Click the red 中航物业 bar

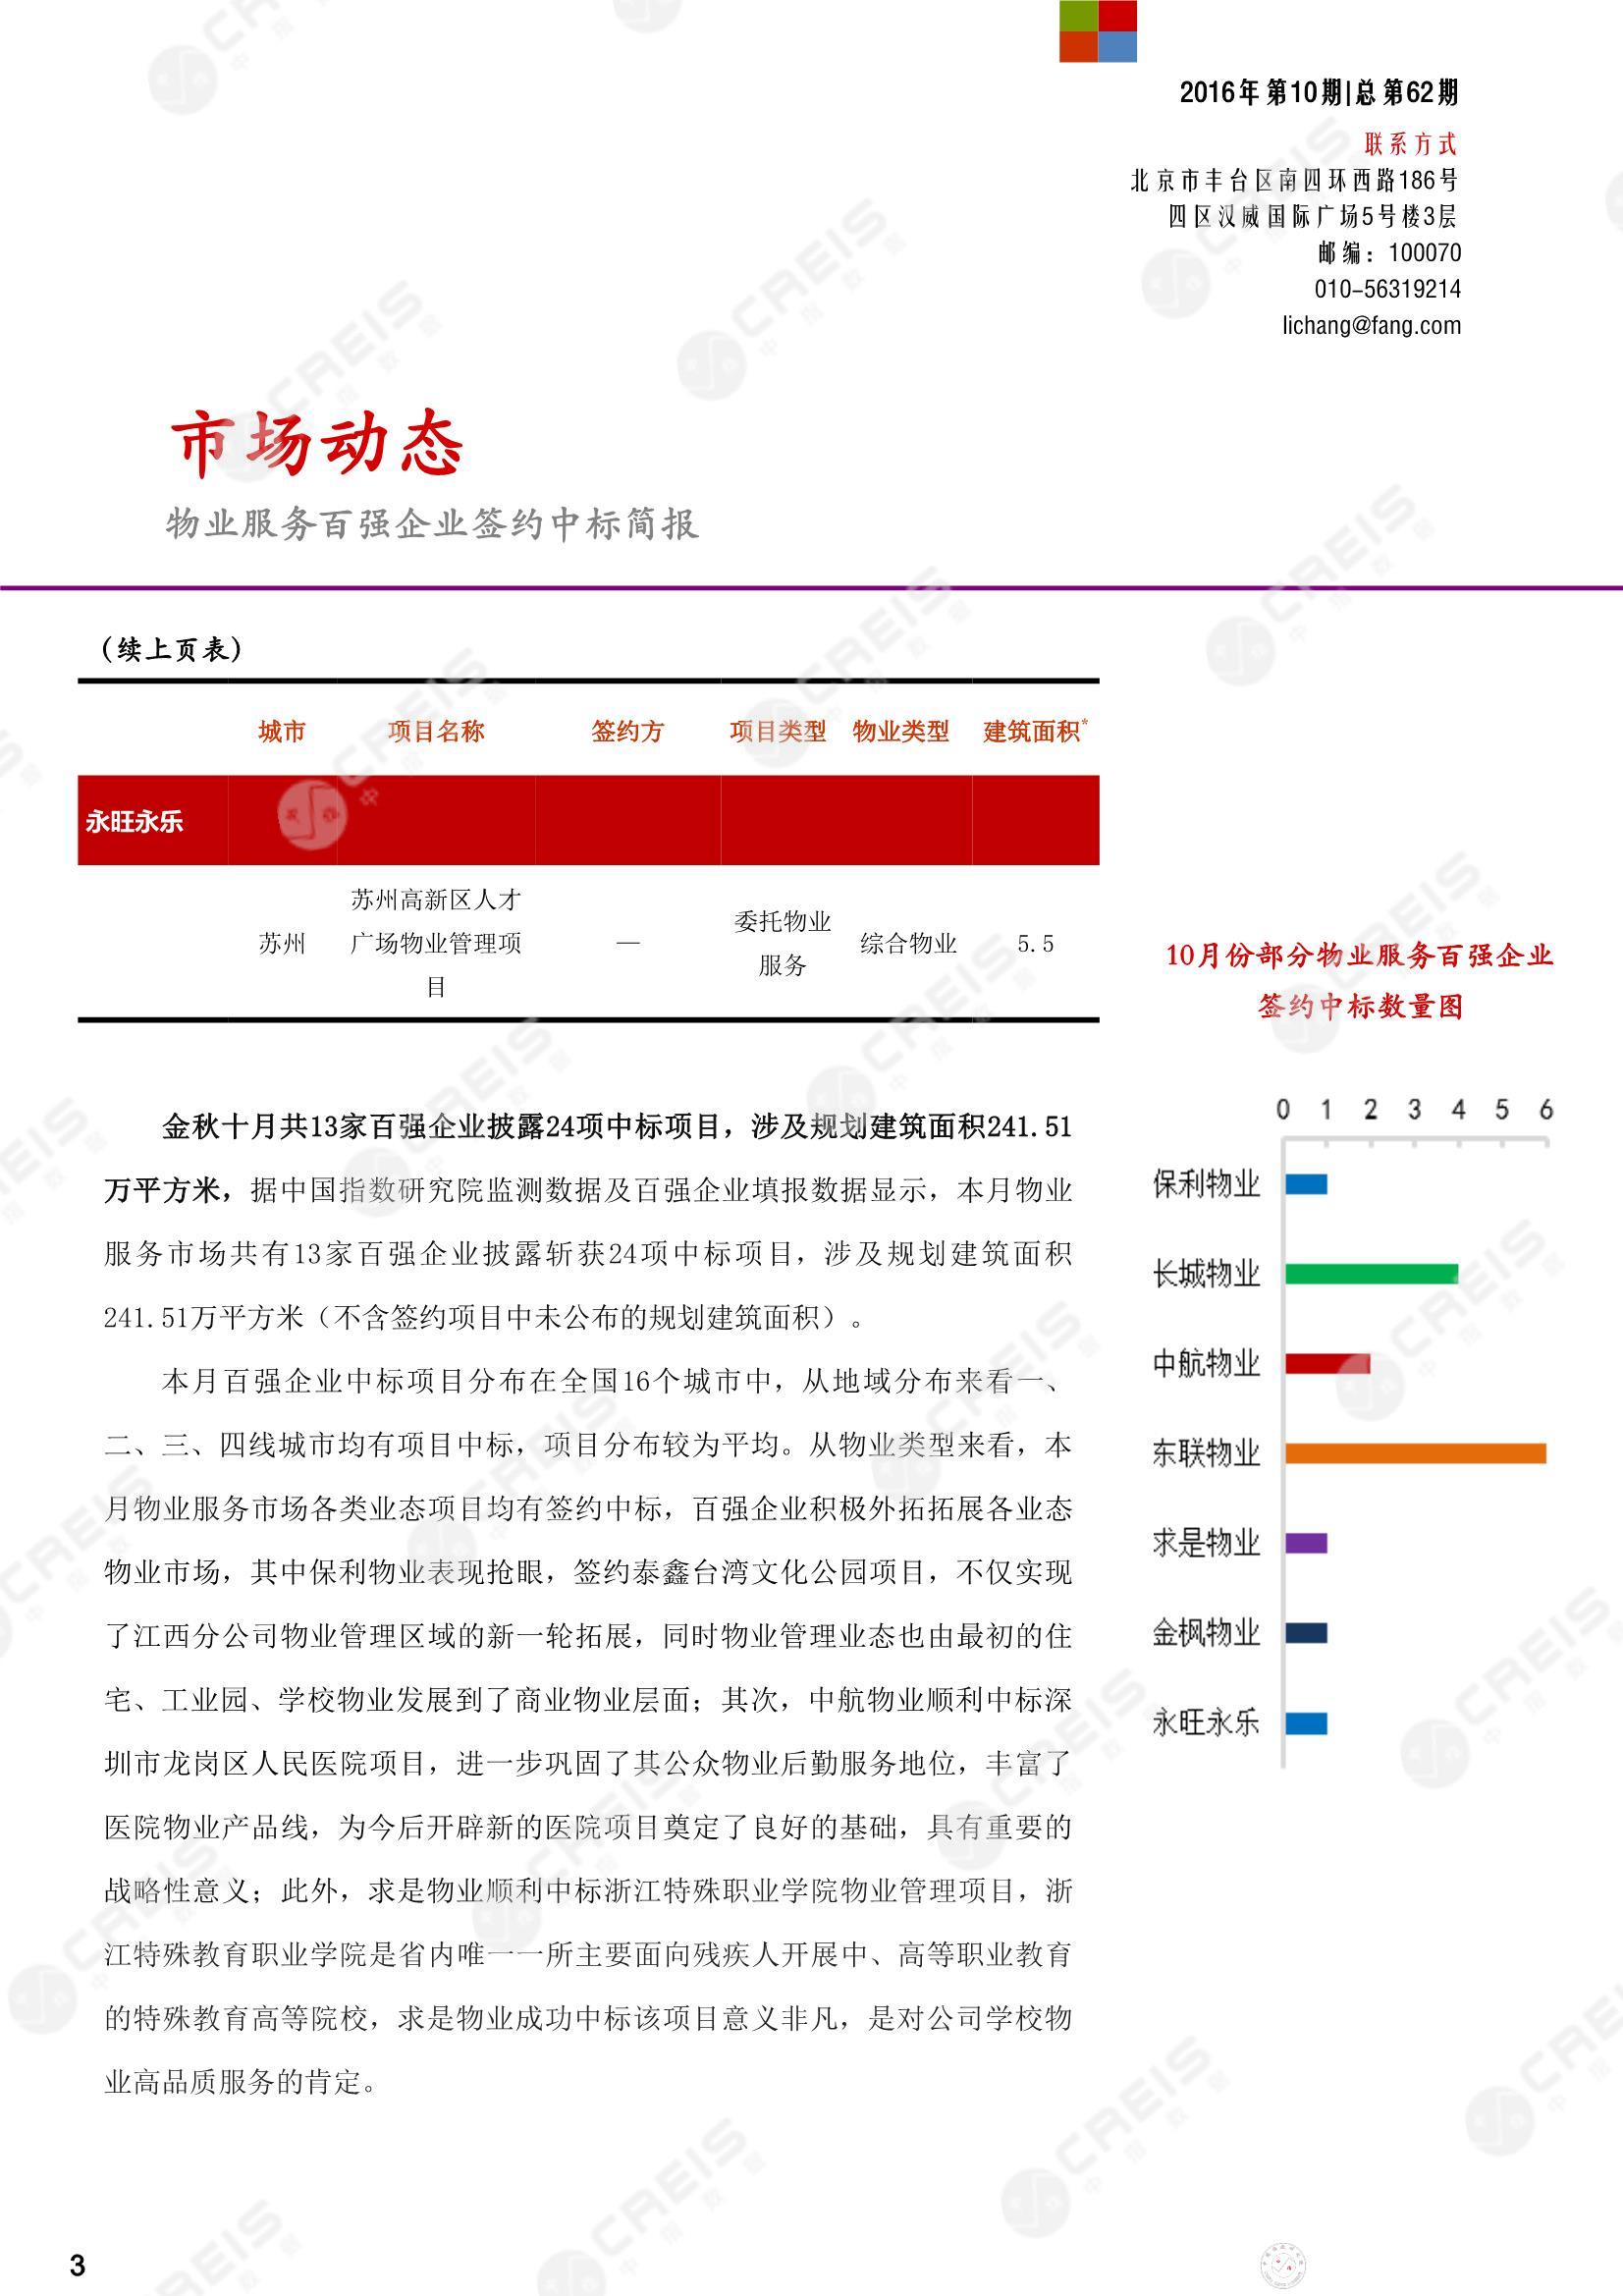coord(1328,1363)
